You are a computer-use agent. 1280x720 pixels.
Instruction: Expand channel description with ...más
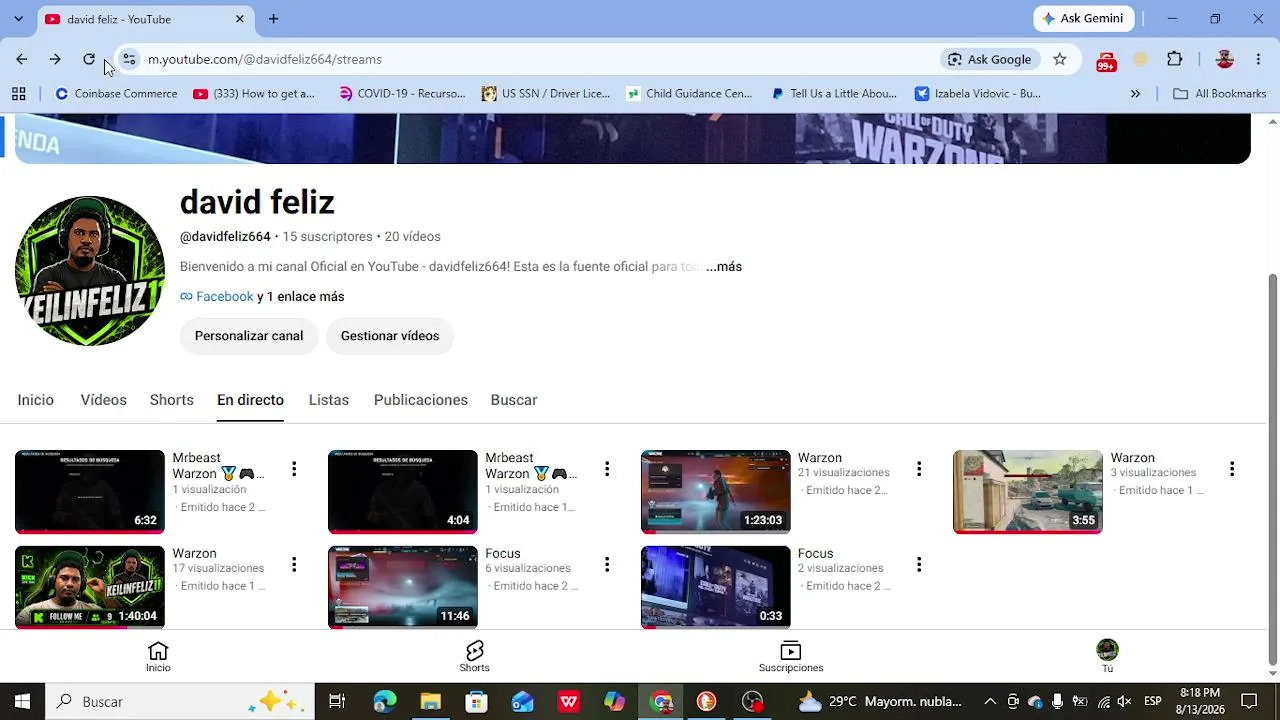coord(724,267)
